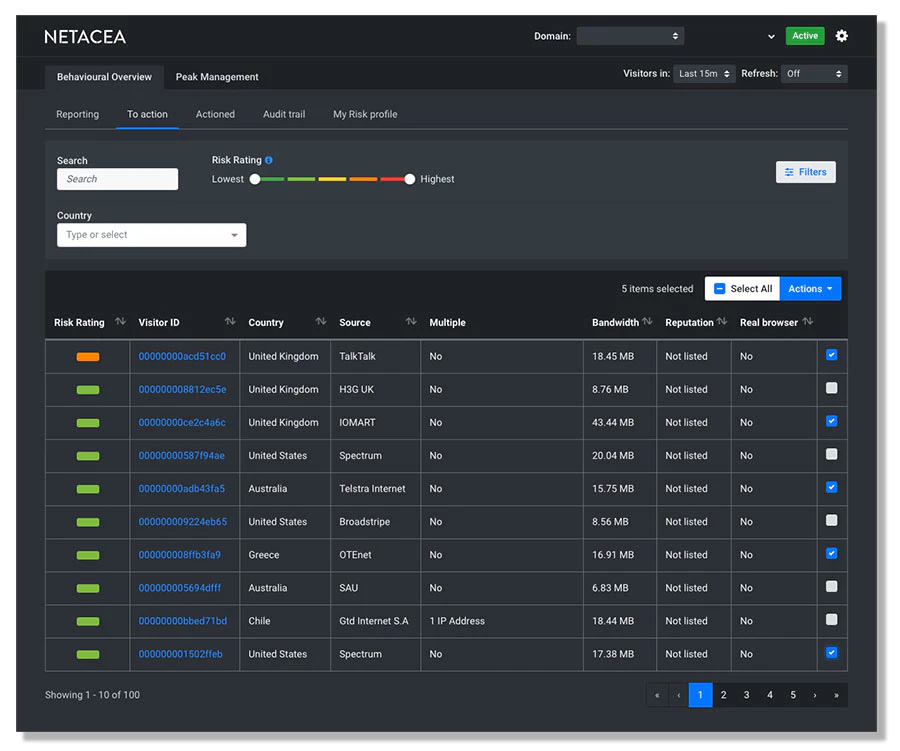Viewport: 900px width, 751px height.
Task: Go to page 3 of results
Action: click(x=746, y=694)
